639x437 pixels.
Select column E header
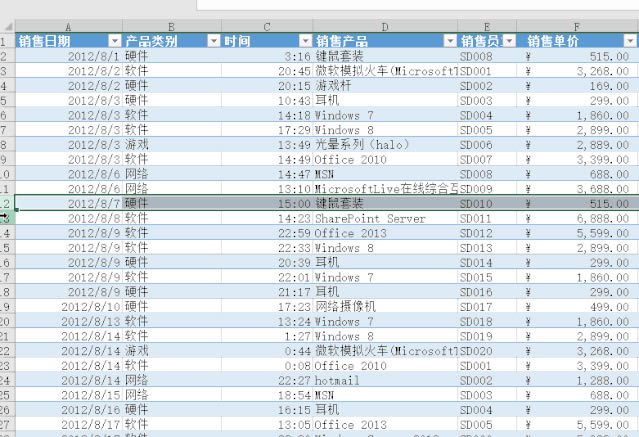click(487, 27)
